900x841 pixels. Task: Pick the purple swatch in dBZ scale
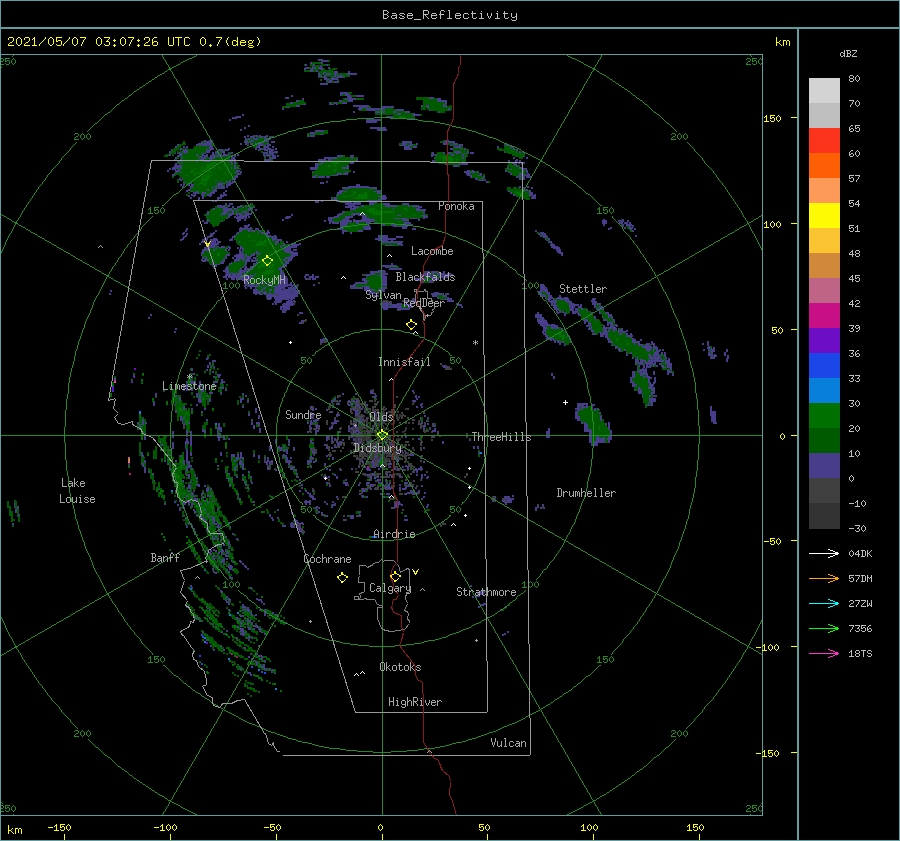pos(824,340)
